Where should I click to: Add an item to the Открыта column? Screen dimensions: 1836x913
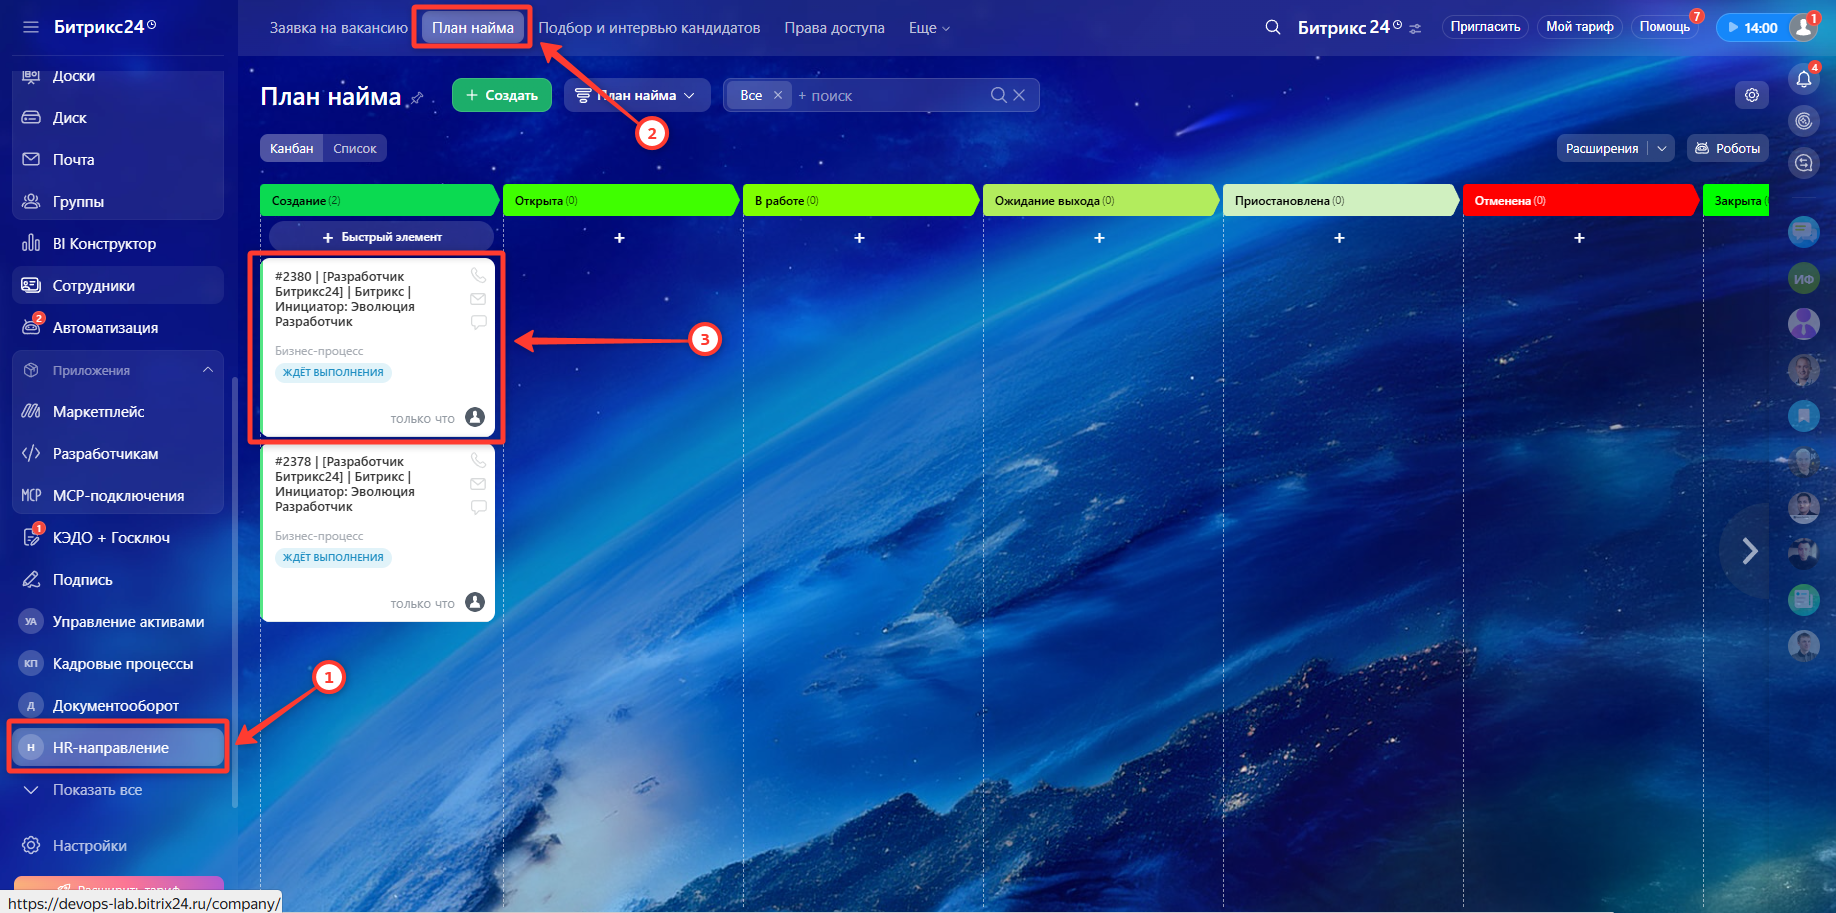coord(620,238)
